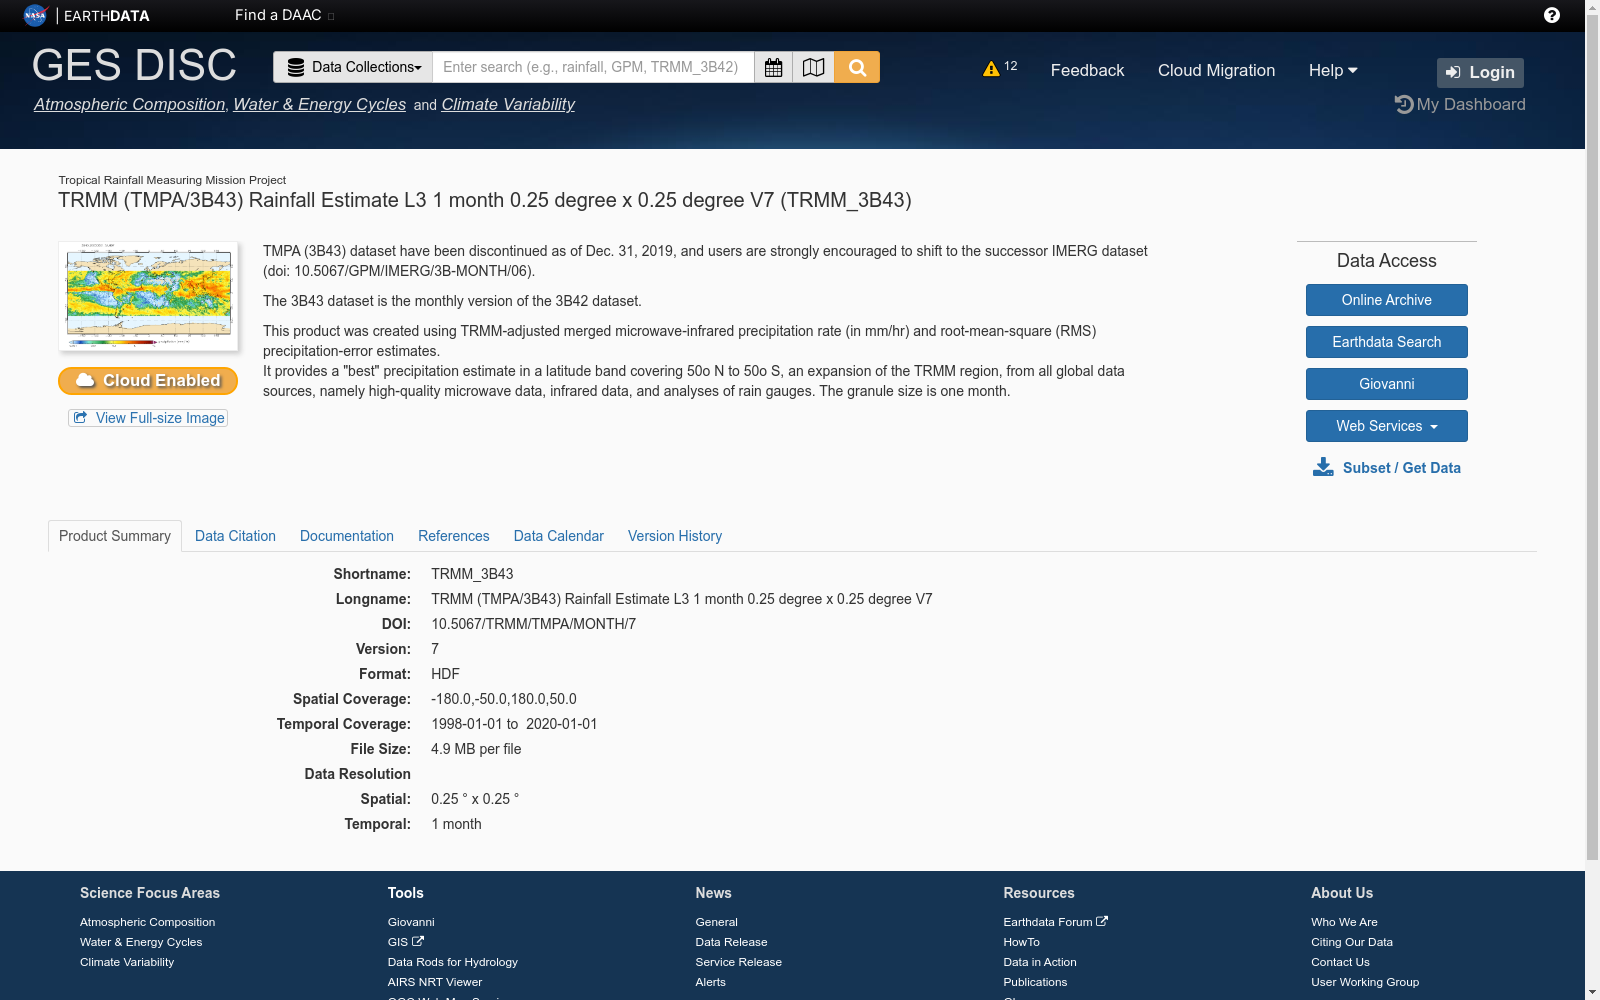This screenshot has height=1000, width=1600.
Task: Open the Data Release news link
Action: pos(732,942)
